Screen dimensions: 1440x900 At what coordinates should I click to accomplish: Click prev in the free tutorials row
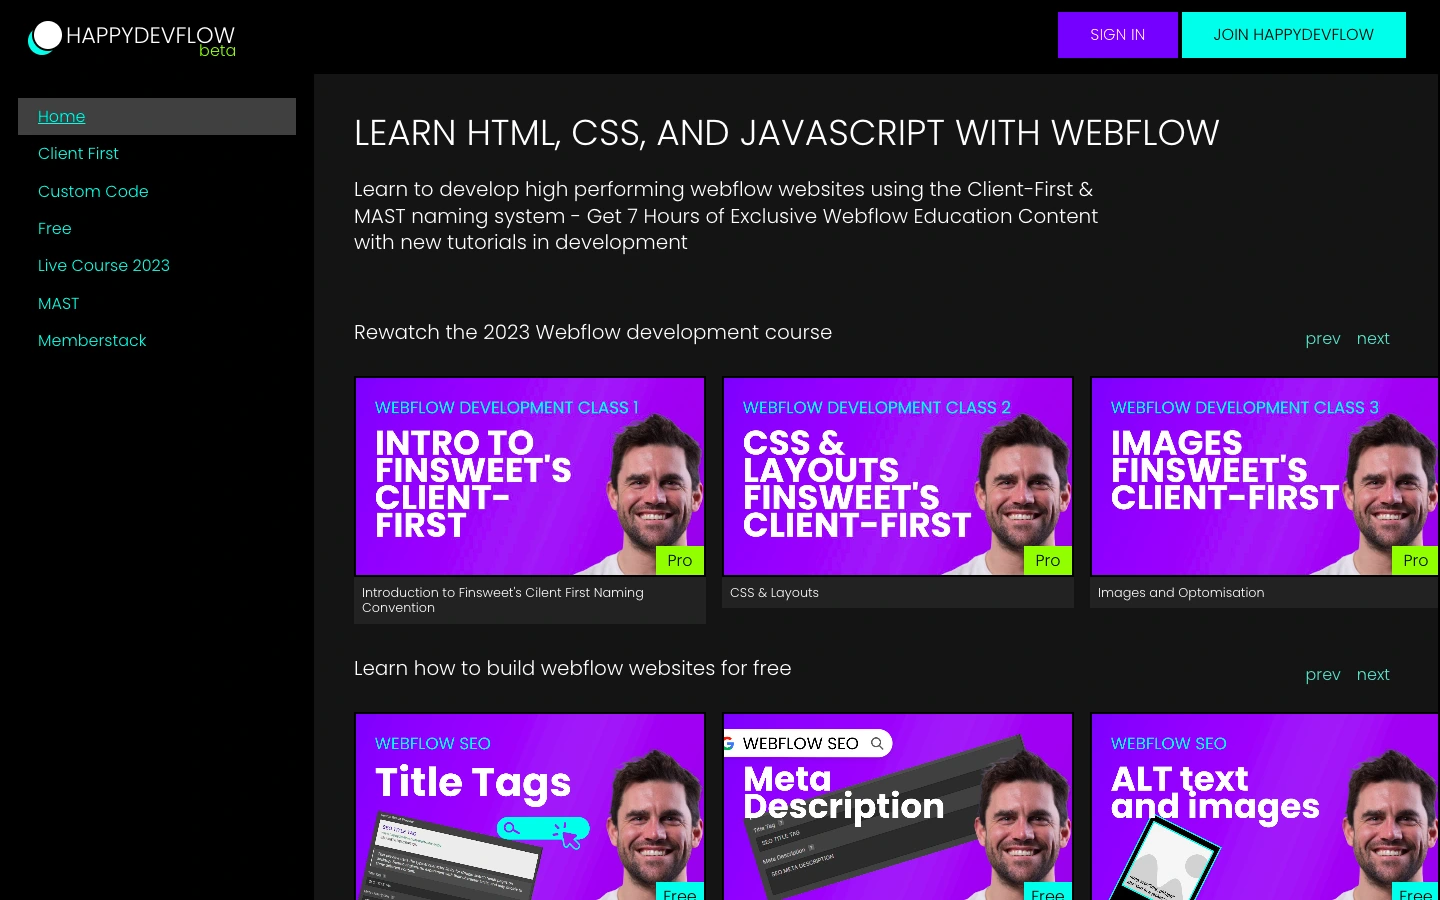[x=1322, y=675]
